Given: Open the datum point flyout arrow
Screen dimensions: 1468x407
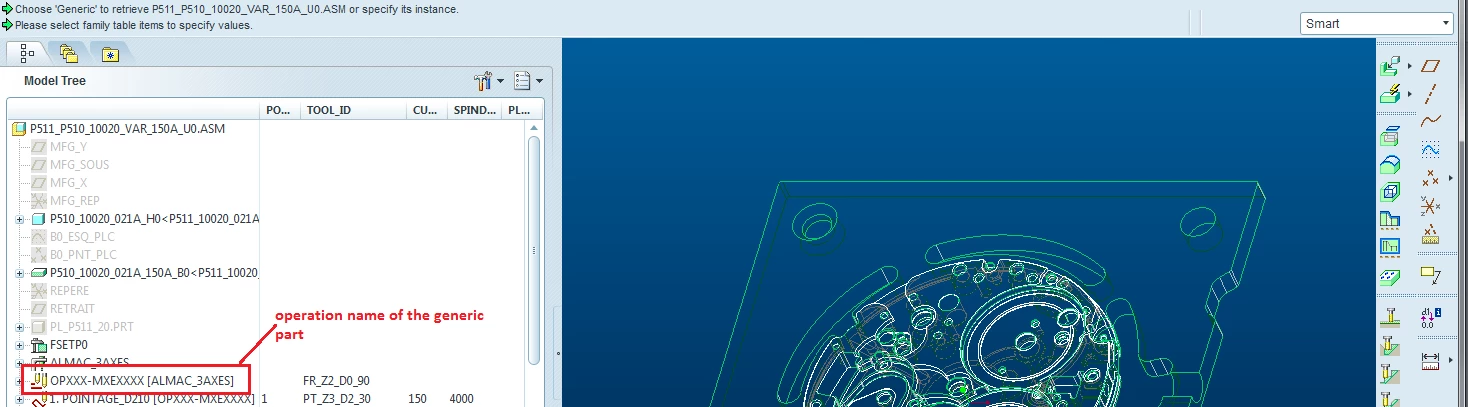Looking at the screenshot, I should tap(1450, 178).
